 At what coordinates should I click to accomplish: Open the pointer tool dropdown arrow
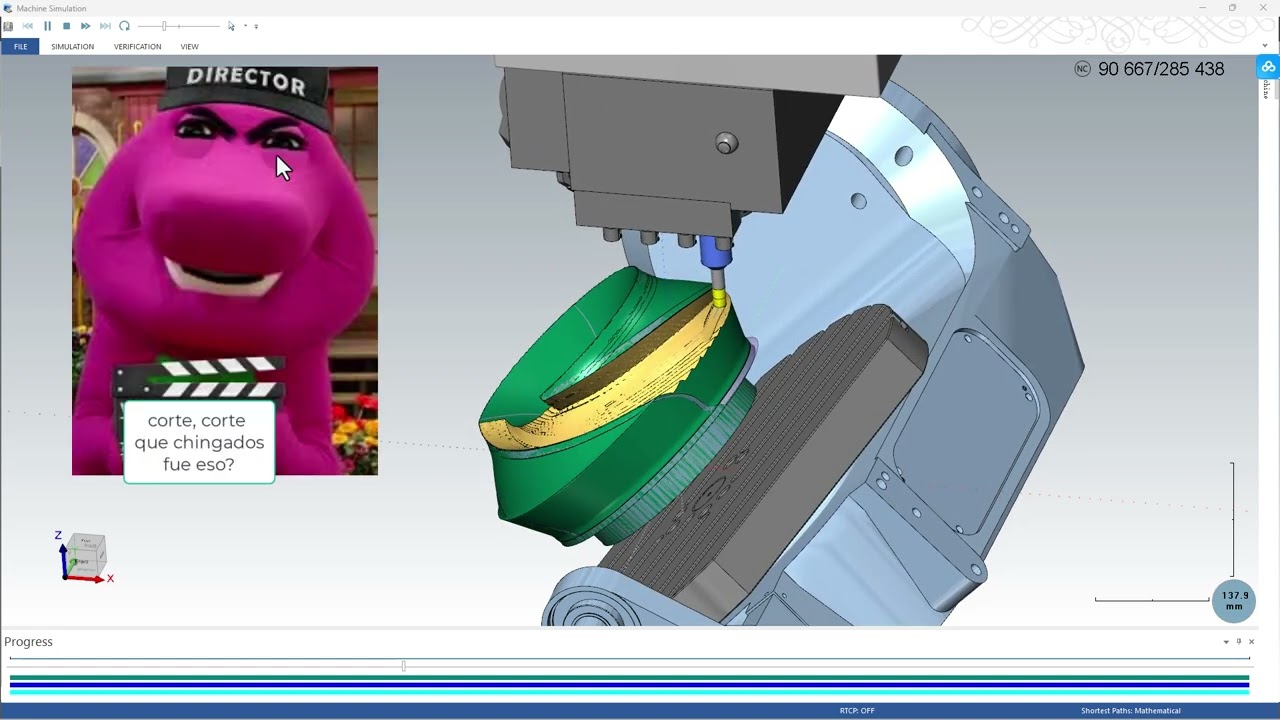click(x=245, y=26)
